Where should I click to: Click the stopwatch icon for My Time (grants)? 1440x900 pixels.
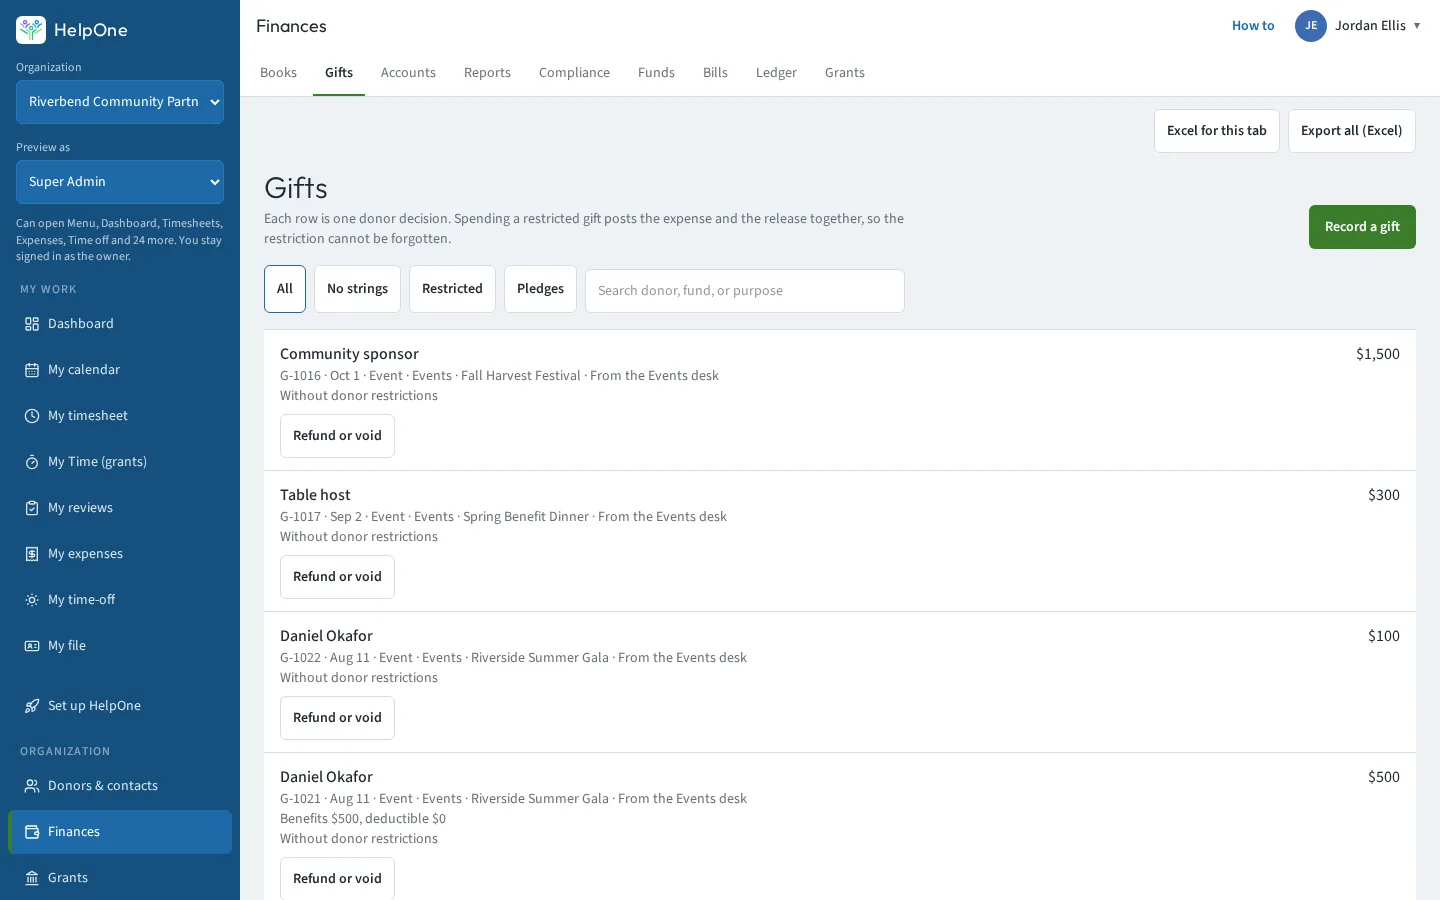pyautogui.click(x=32, y=462)
